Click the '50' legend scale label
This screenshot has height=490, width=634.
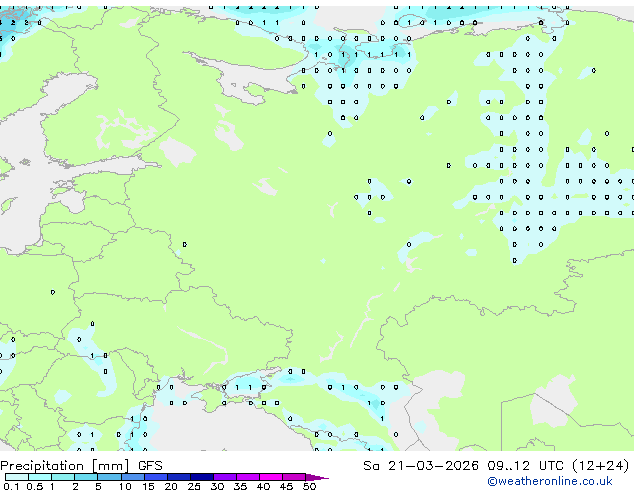tap(309, 486)
